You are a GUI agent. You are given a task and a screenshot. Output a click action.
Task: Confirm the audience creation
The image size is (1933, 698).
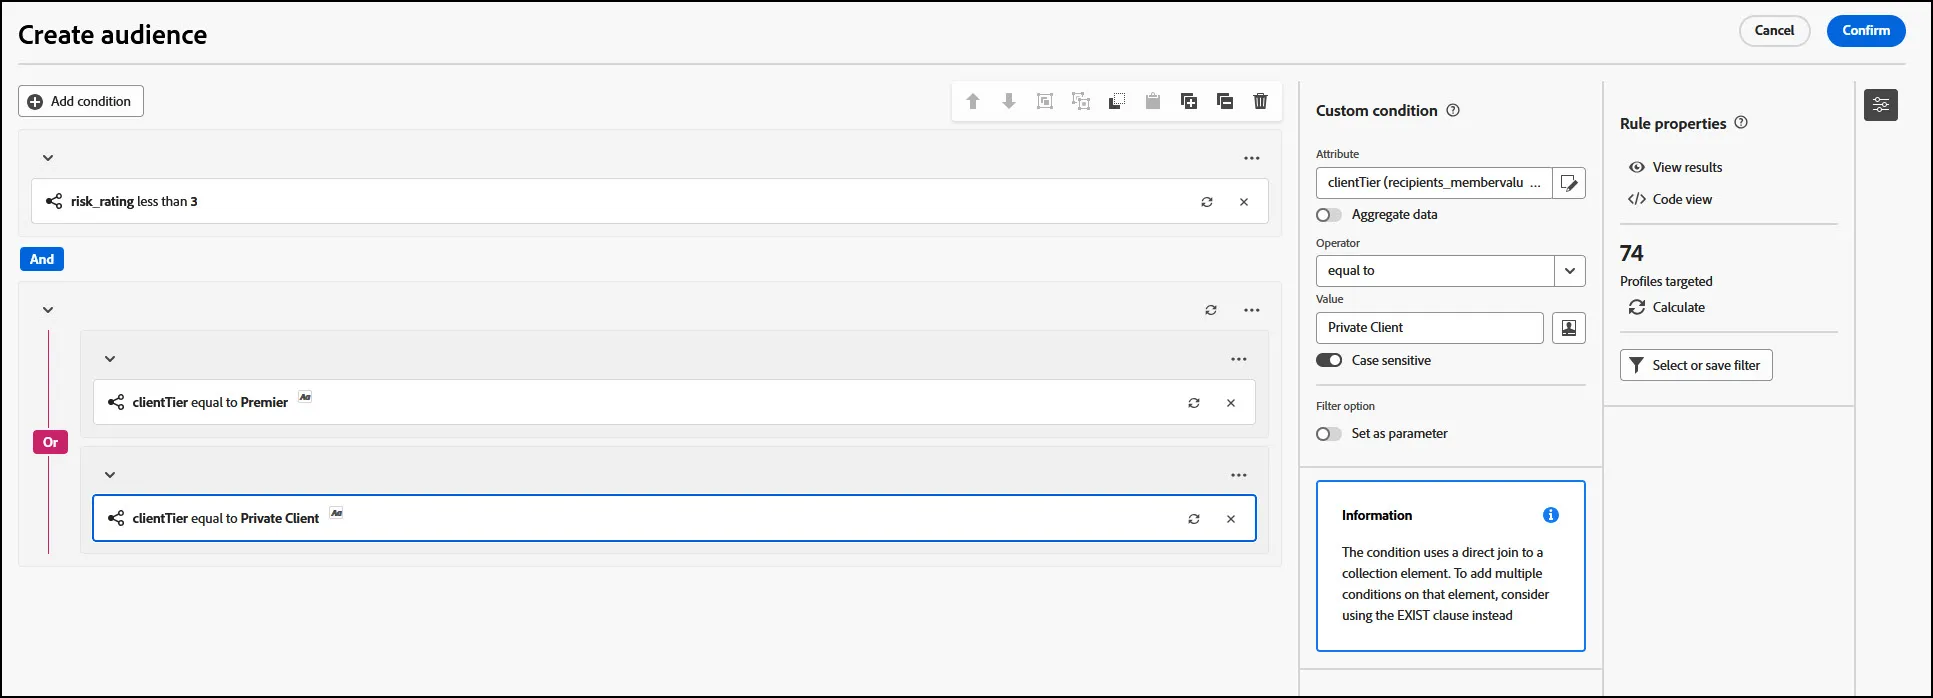pyautogui.click(x=1866, y=31)
